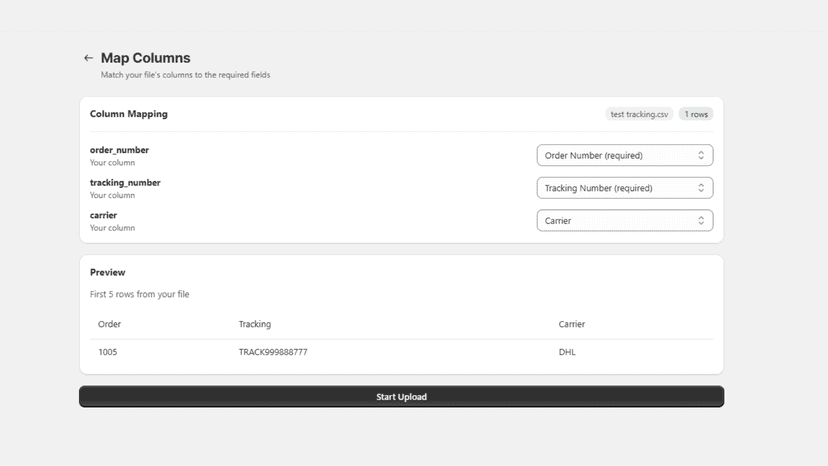Select the 1005 order cell

coord(108,352)
